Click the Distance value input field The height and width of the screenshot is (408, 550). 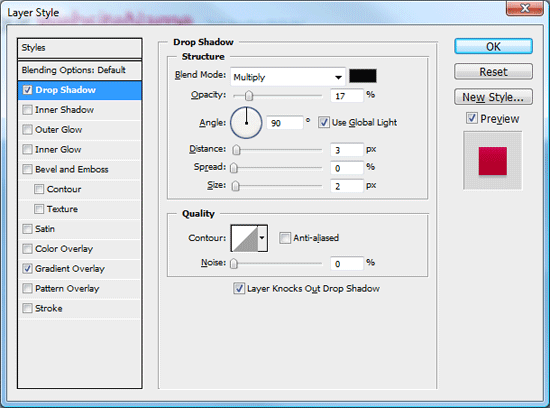click(347, 150)
